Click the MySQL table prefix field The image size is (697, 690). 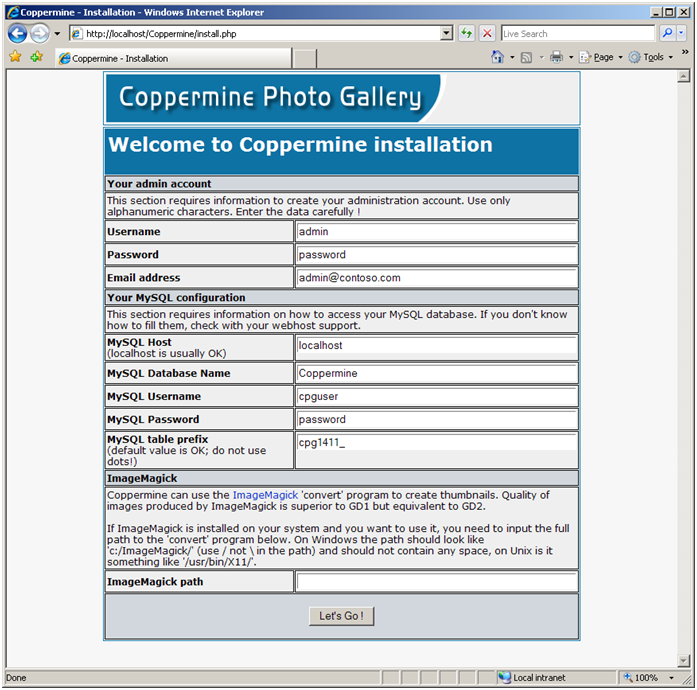pyautogui.click(x=437, y=442)
